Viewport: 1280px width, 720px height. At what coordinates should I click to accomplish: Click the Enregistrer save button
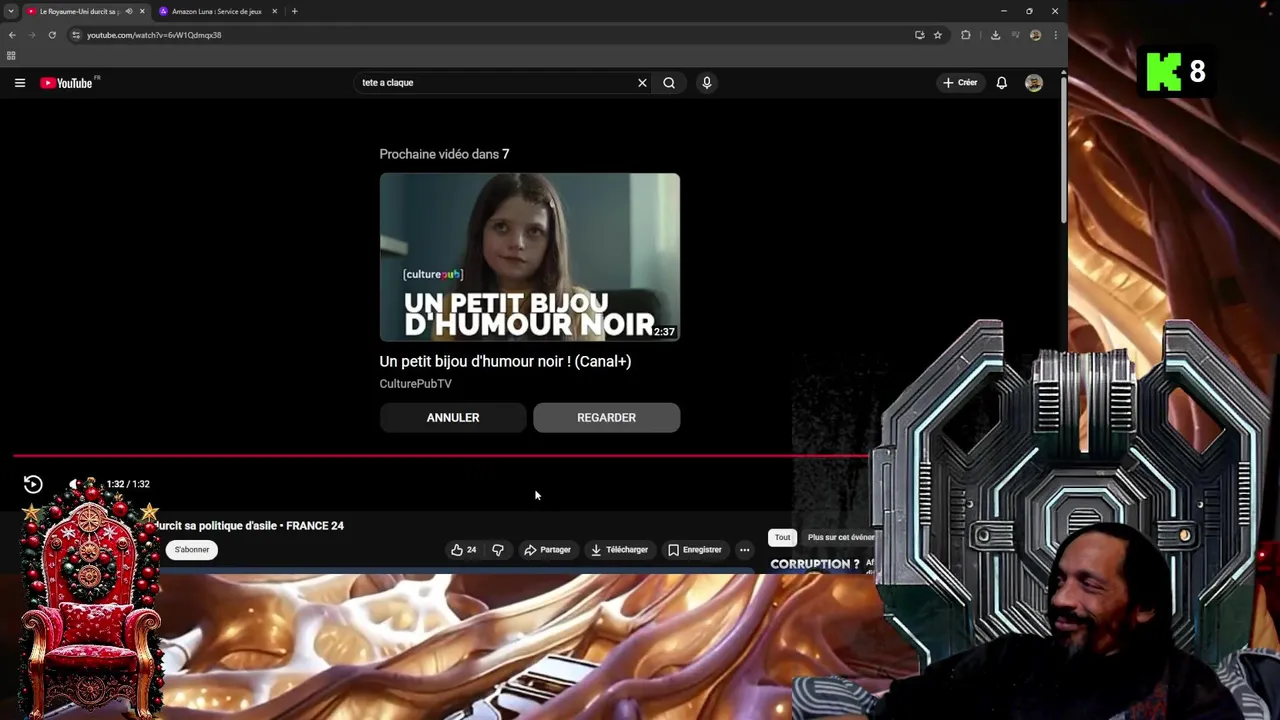coord(694,550)
